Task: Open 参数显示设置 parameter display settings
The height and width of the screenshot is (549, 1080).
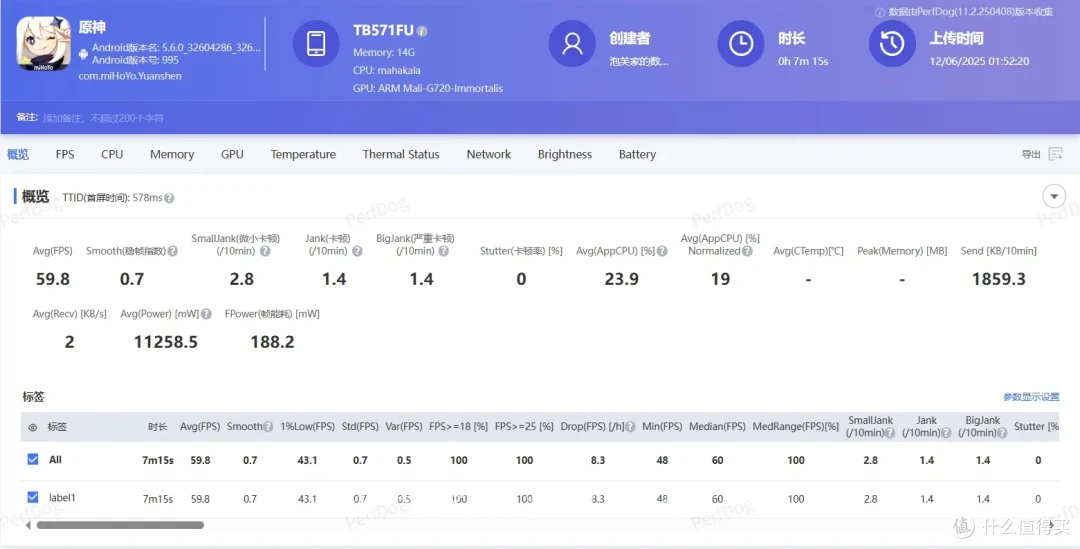Action: [x=1031, y=397]
